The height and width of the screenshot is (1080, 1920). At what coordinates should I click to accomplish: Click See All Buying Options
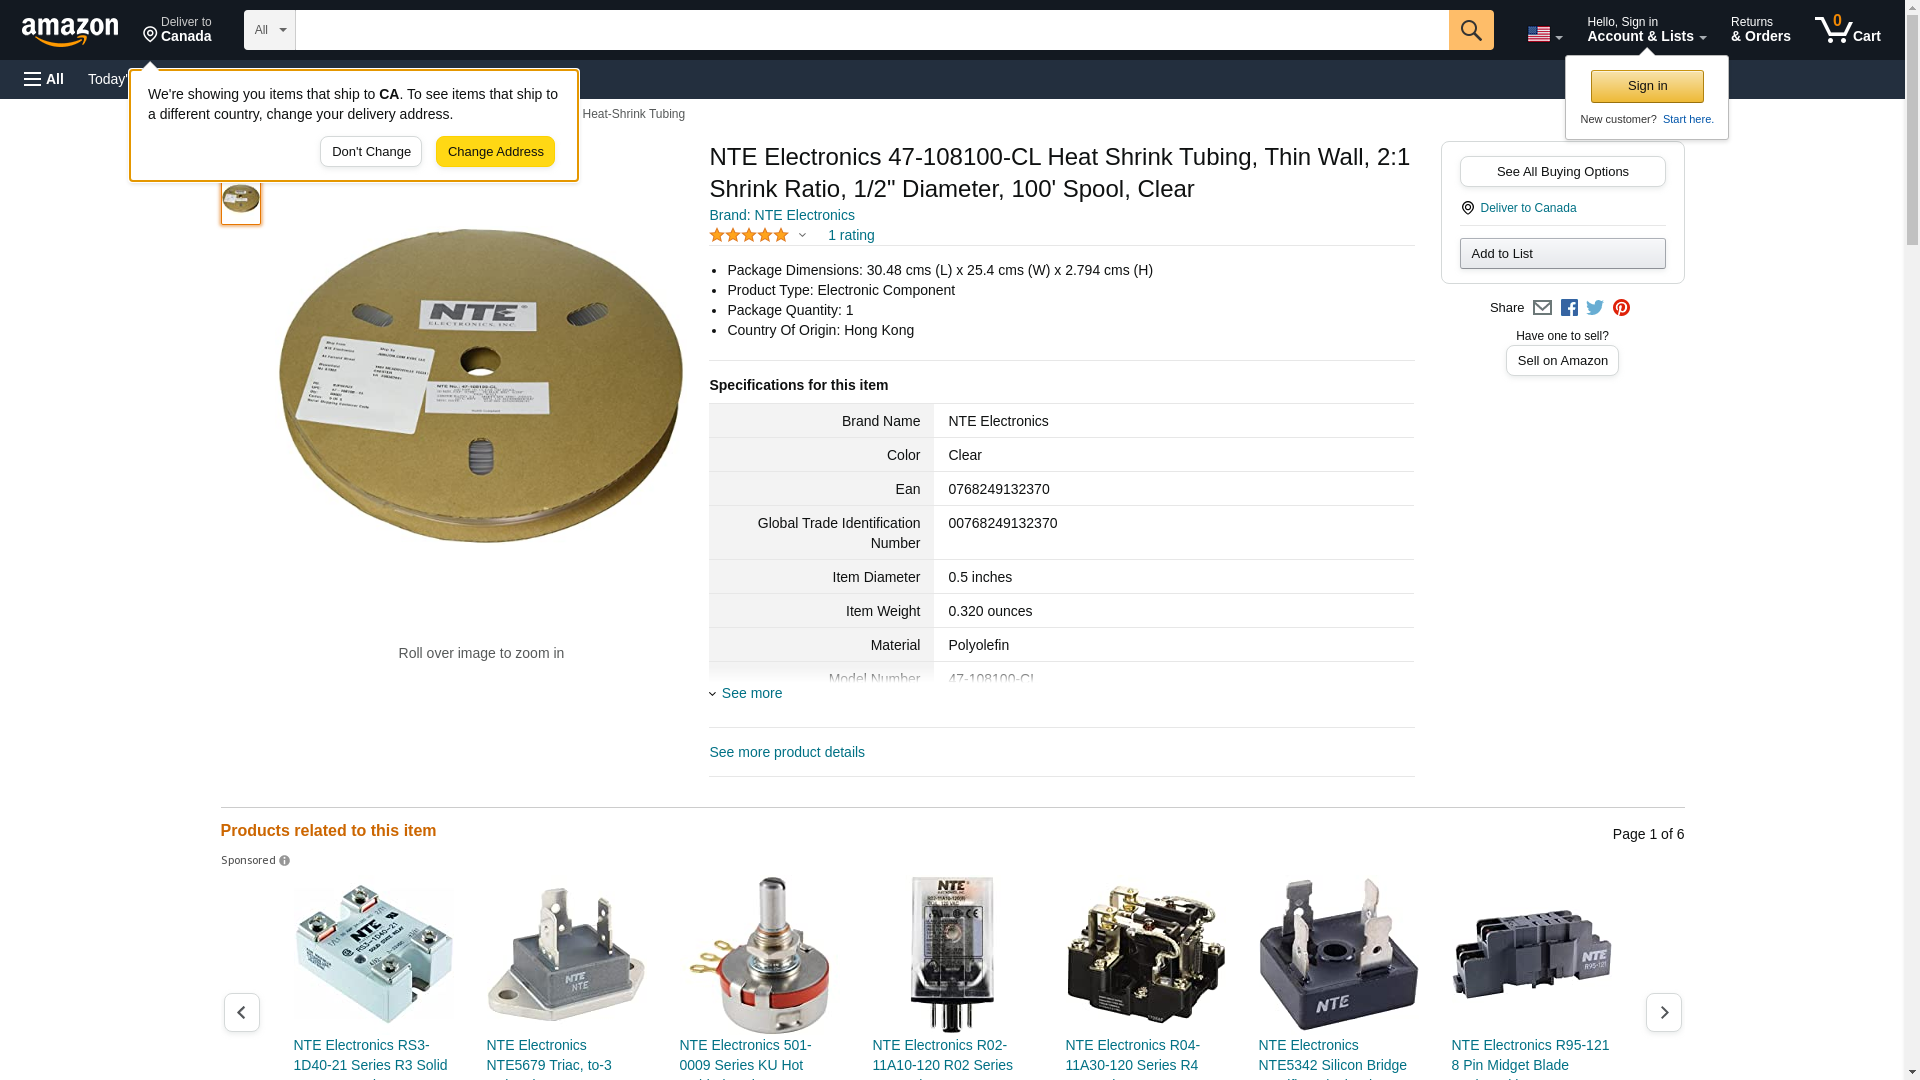[1562, 172]
